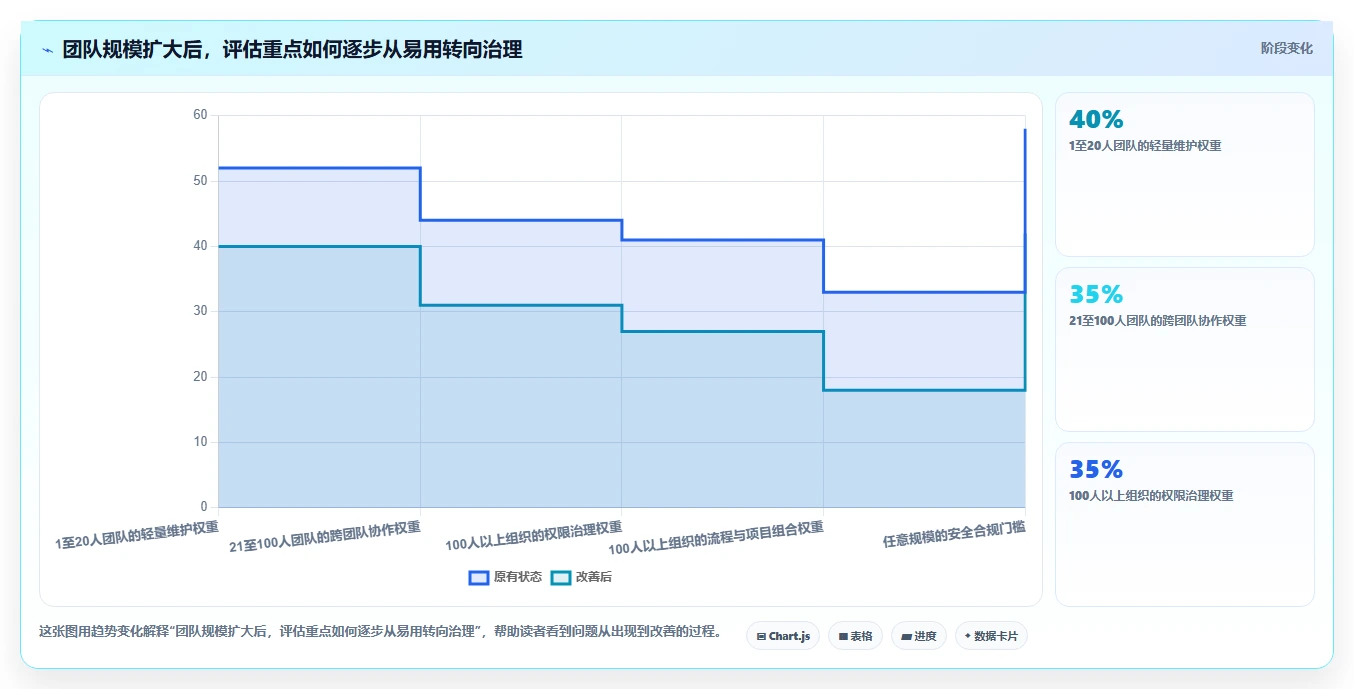Viewport: 1354px width, 689px height.
Task: Click the y-axis value 0
Action: 204,507
